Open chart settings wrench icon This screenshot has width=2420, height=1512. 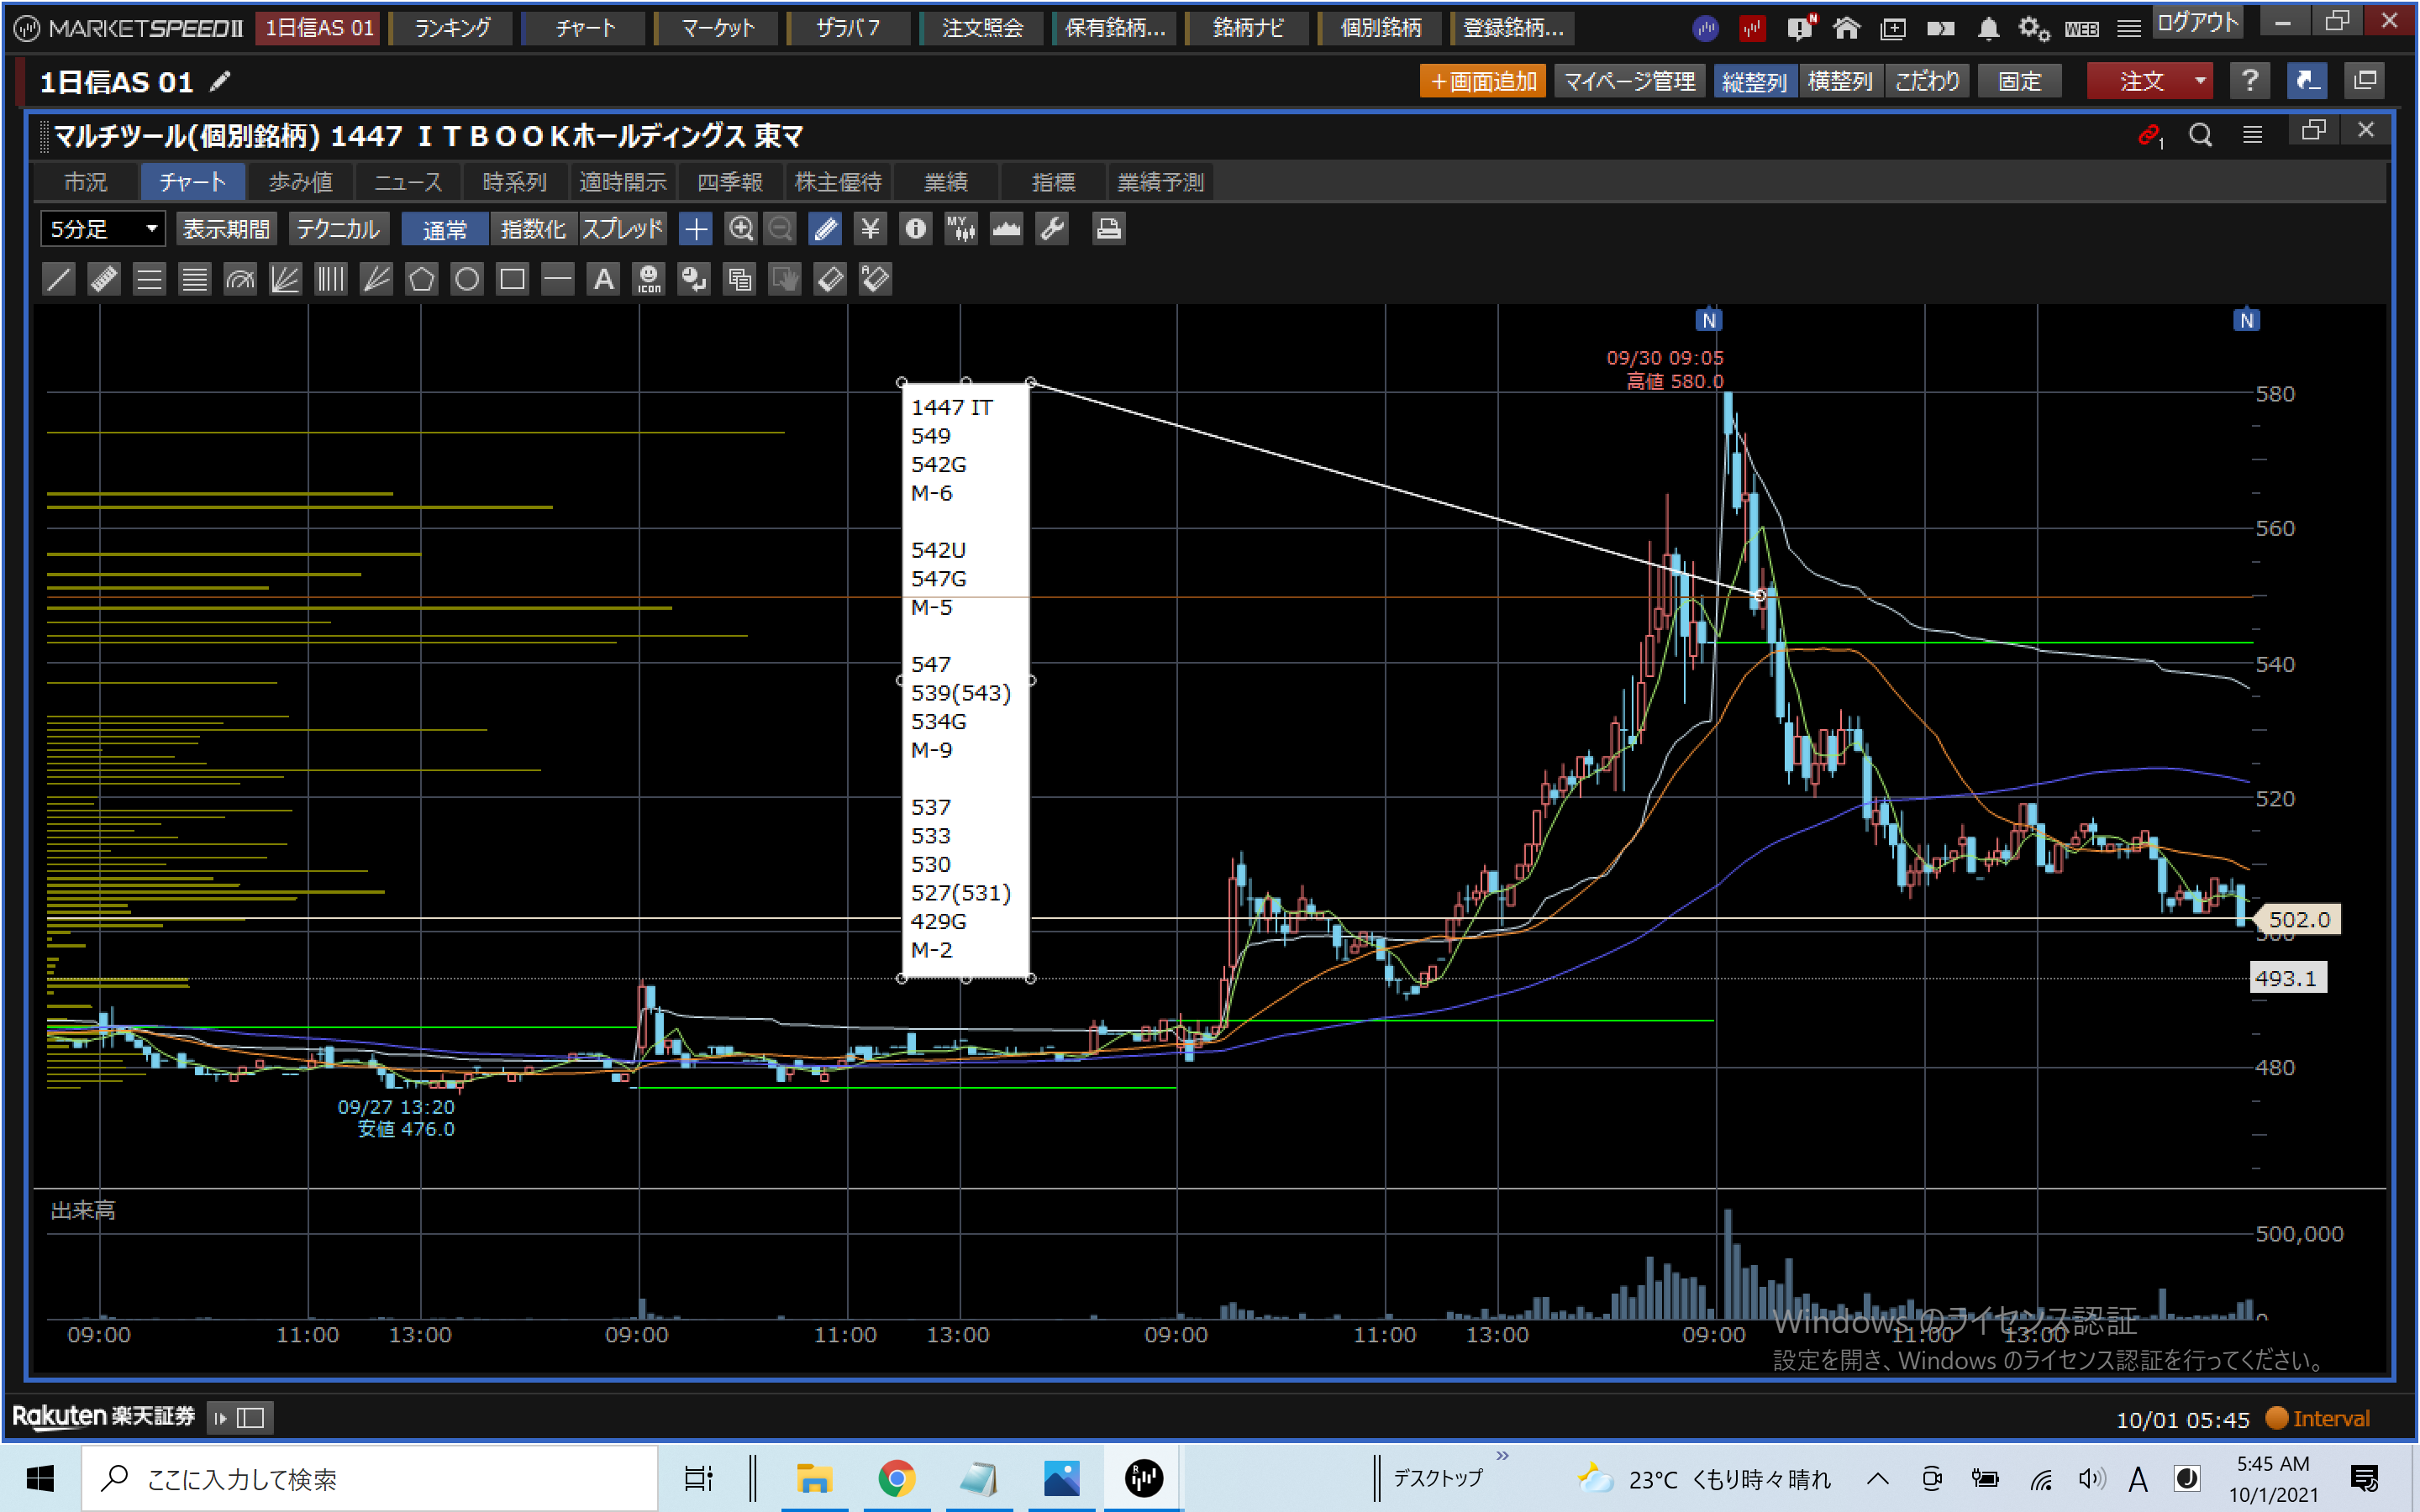[1052, 229]
